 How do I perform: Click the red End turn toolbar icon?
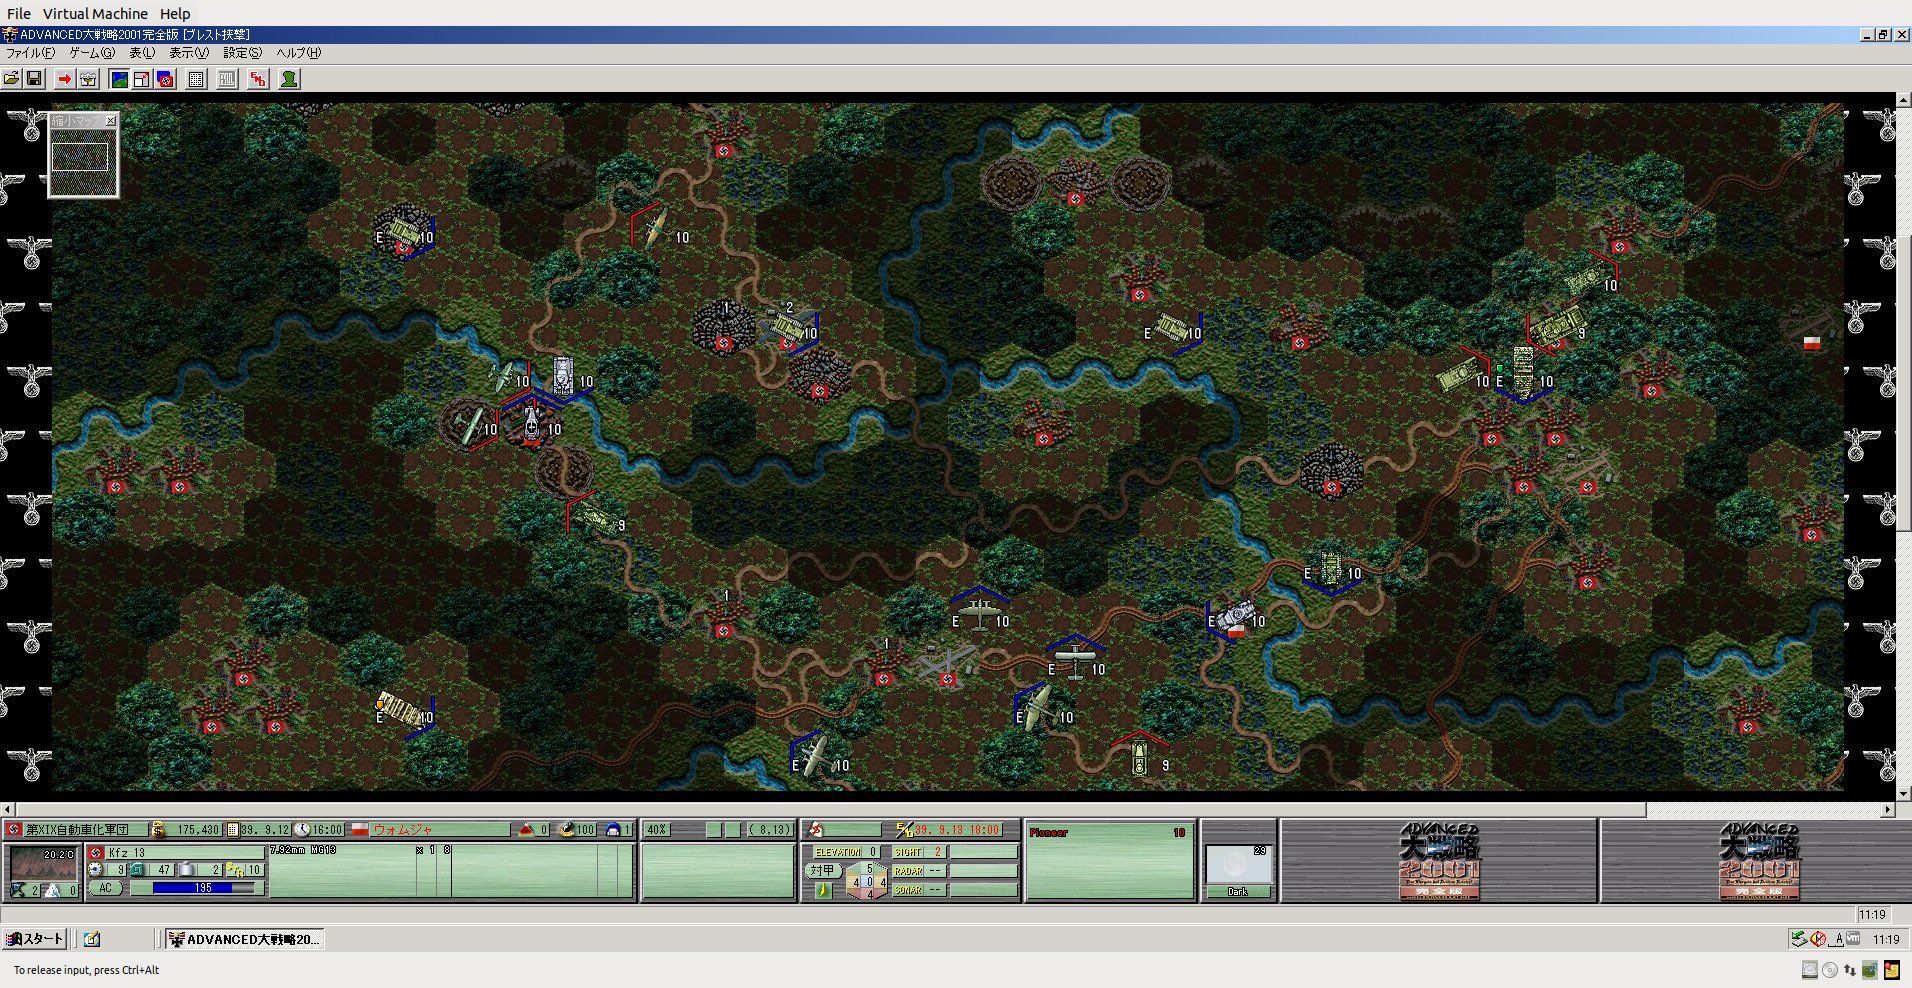tap(259, 79)
